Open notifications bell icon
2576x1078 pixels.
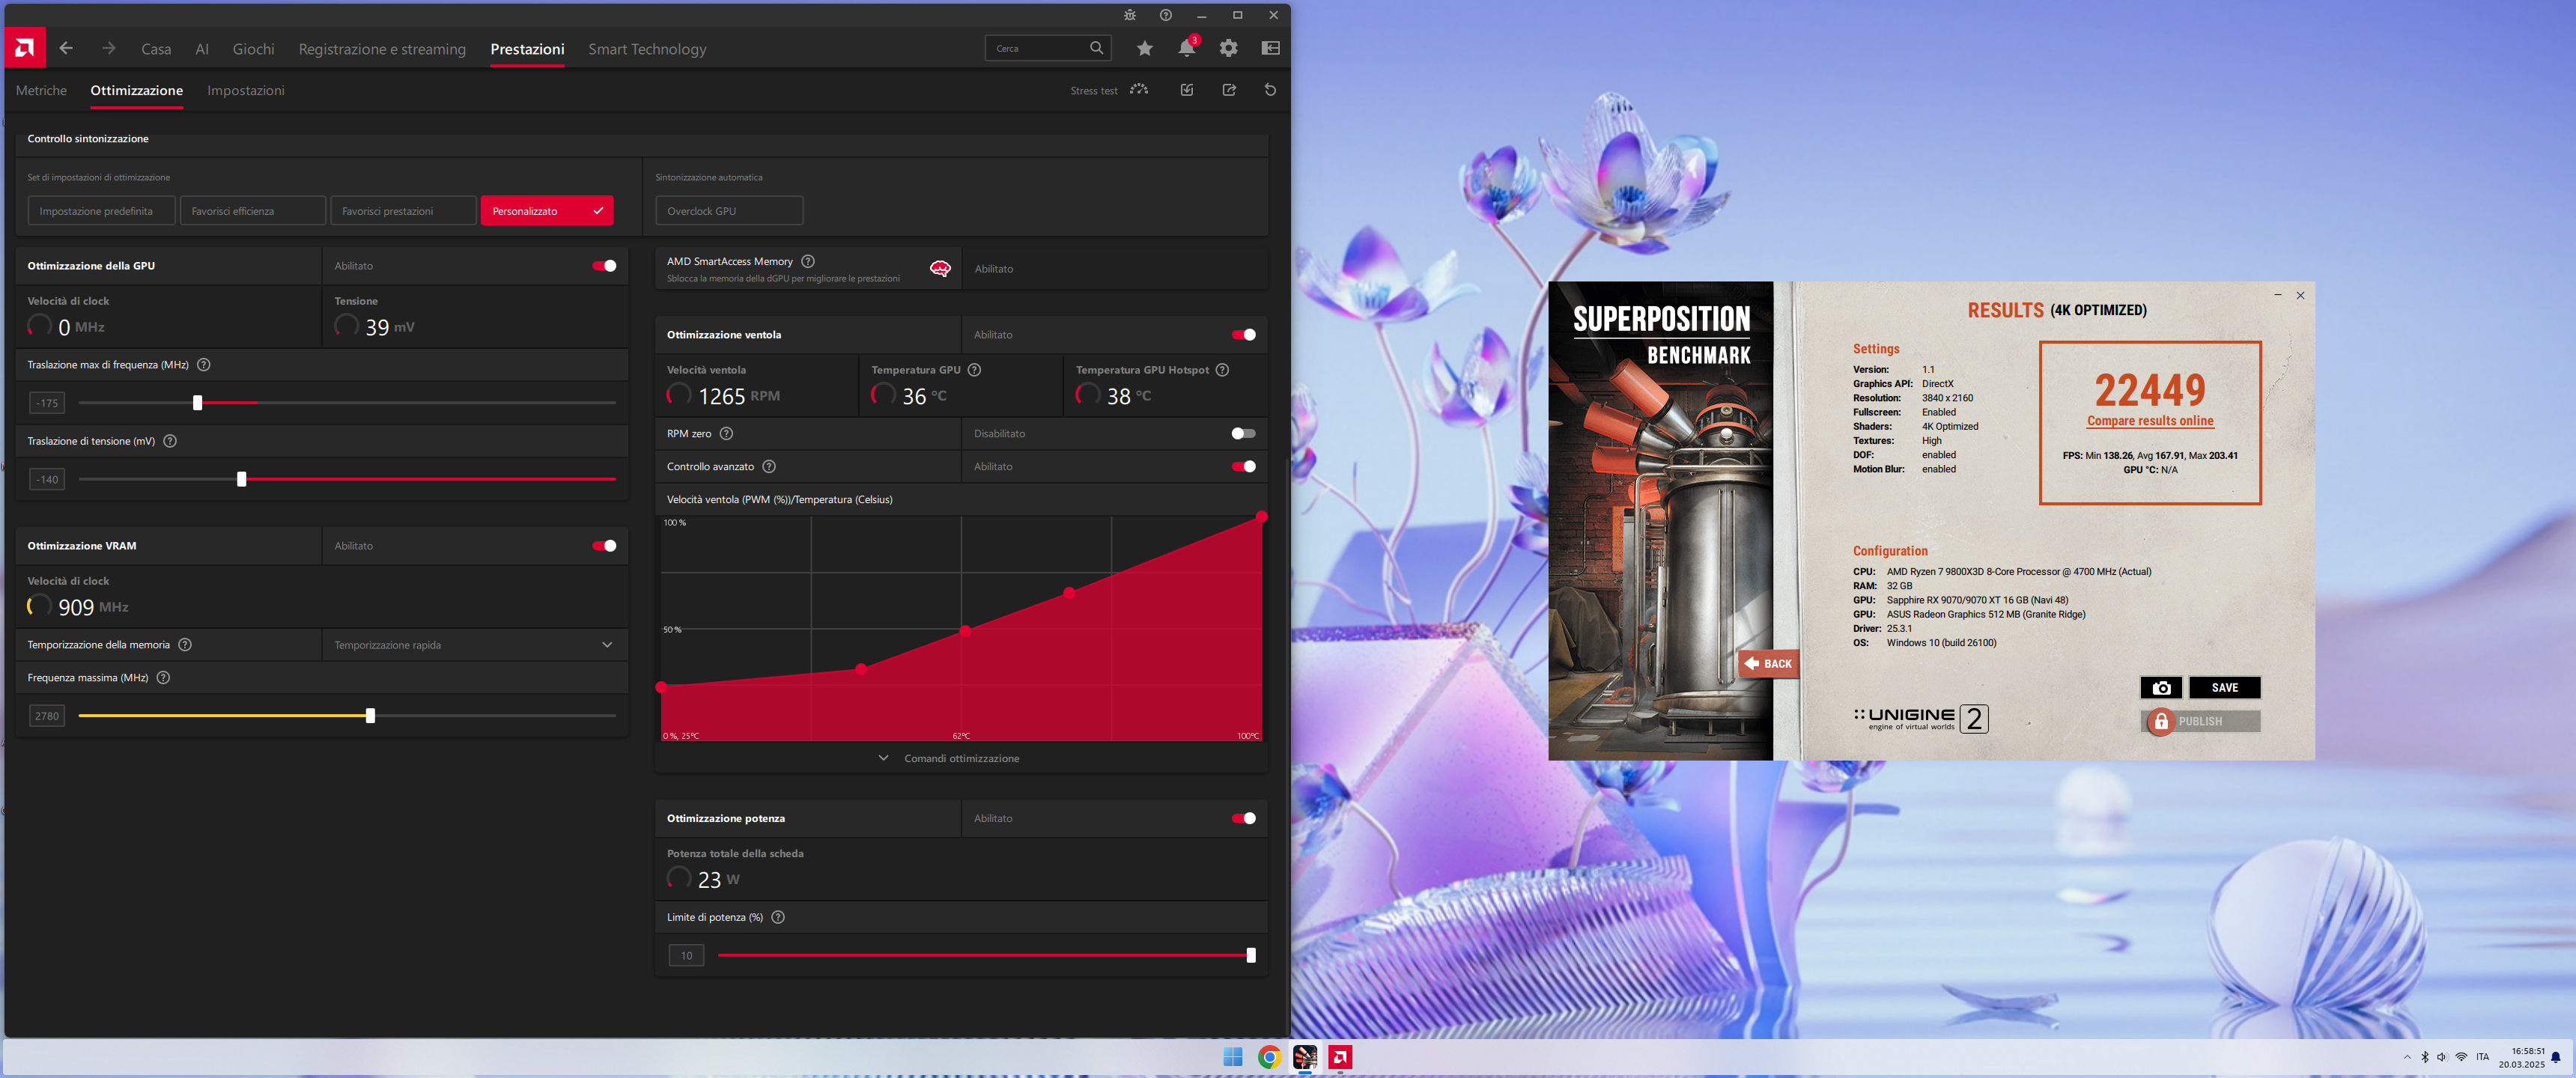tap(1187, 48)
